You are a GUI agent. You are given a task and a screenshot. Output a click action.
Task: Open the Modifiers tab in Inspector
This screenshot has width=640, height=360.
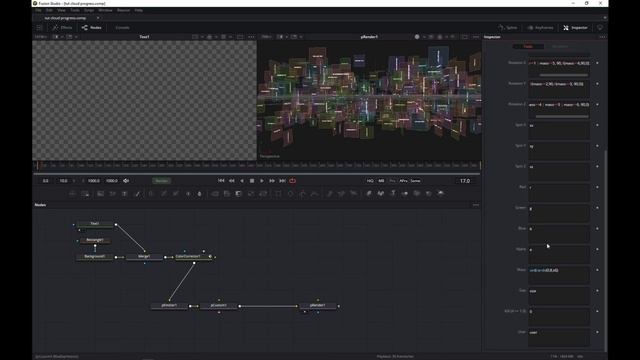coord(560,47)
